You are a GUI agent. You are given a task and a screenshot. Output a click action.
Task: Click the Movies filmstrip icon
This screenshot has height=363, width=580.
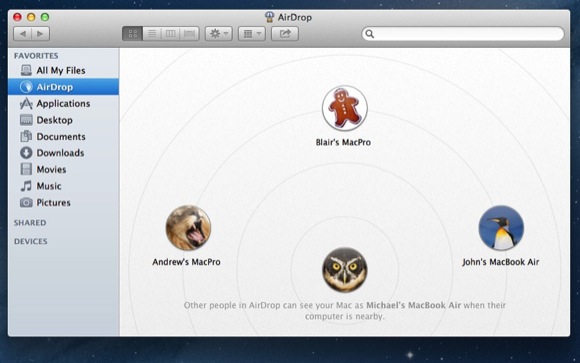pyautogui.click(x=26, y=169)
